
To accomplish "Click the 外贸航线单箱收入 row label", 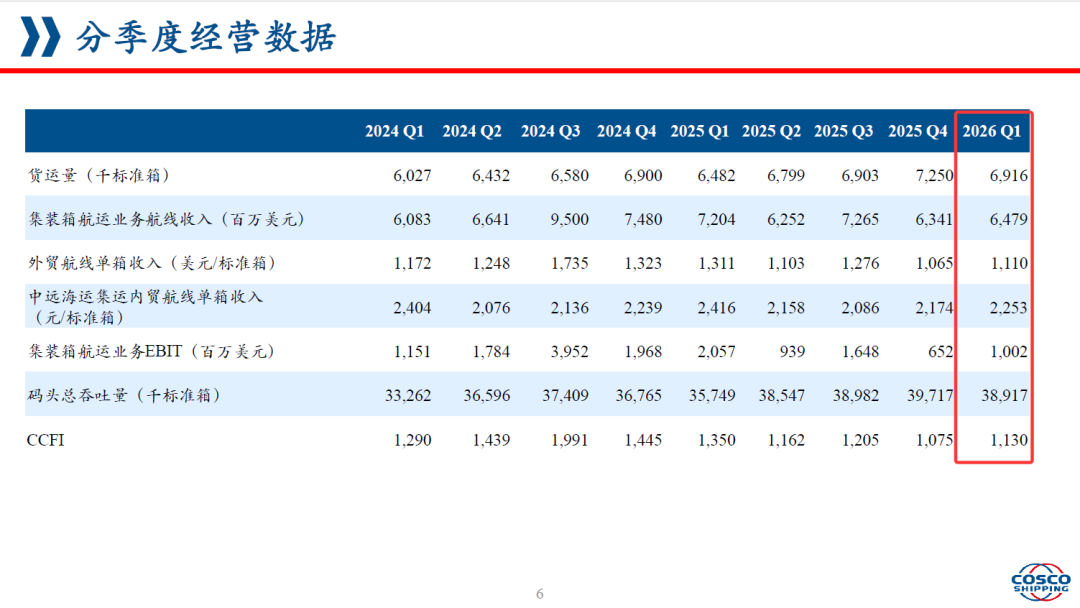I will pyautogui.click(x=151, y=263).
